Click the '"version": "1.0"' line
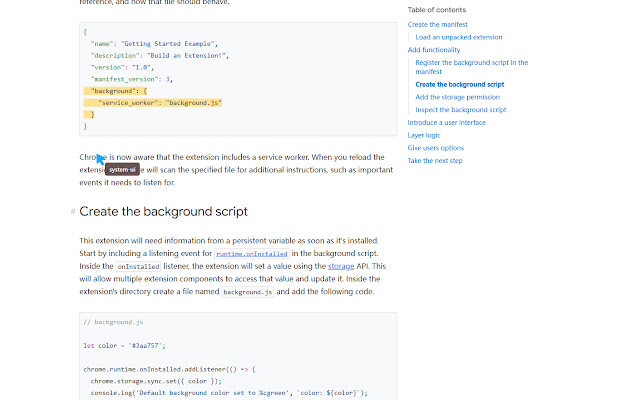The image size is (640, 400). pos(122,67)
